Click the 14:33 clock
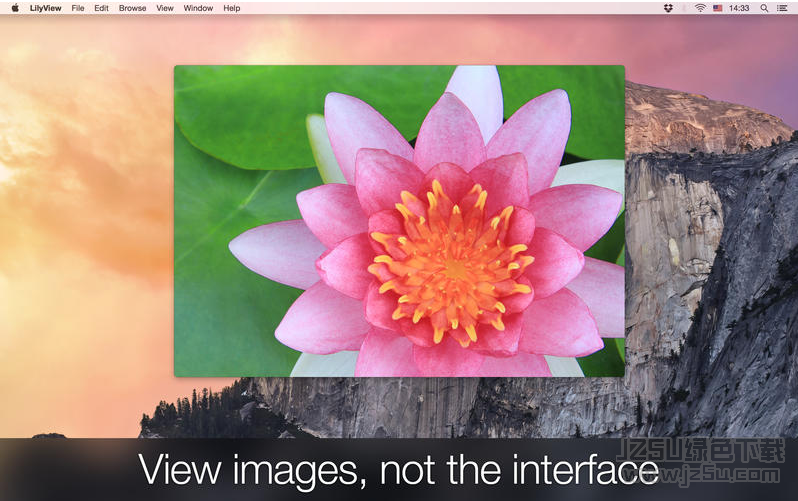Image resolution: width=798 pixels, height=501 pixels. click(x=738, y=8)
